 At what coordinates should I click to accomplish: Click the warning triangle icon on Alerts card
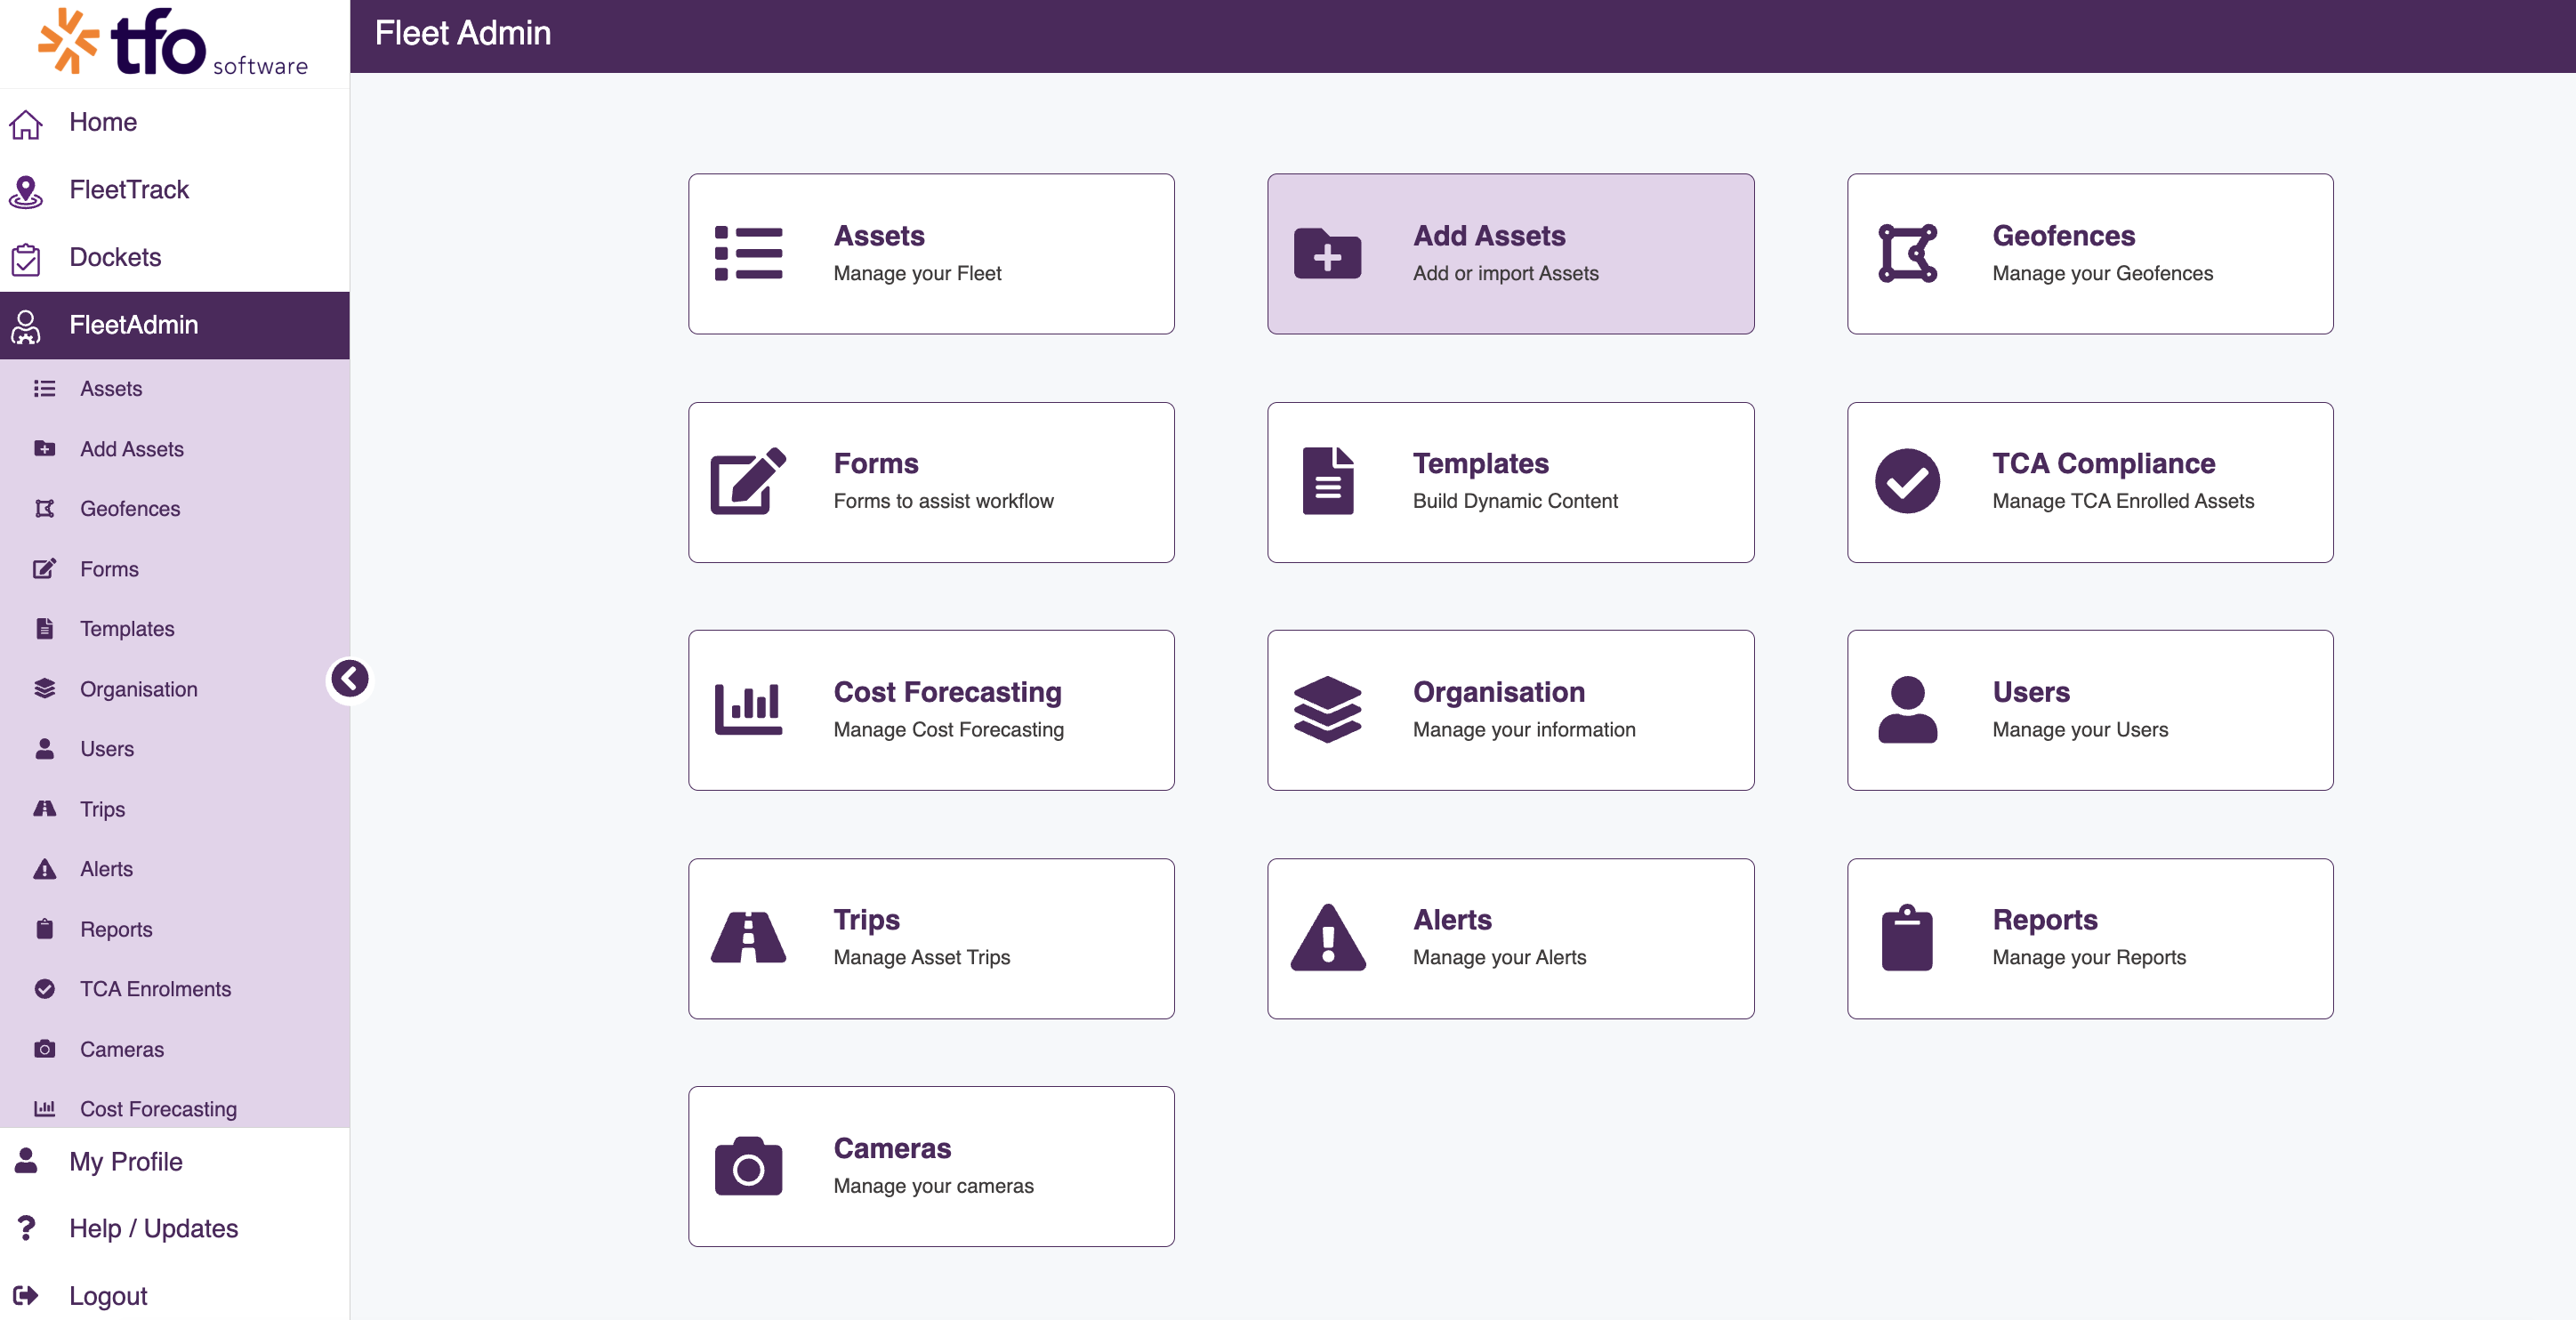pos(1327,937)
